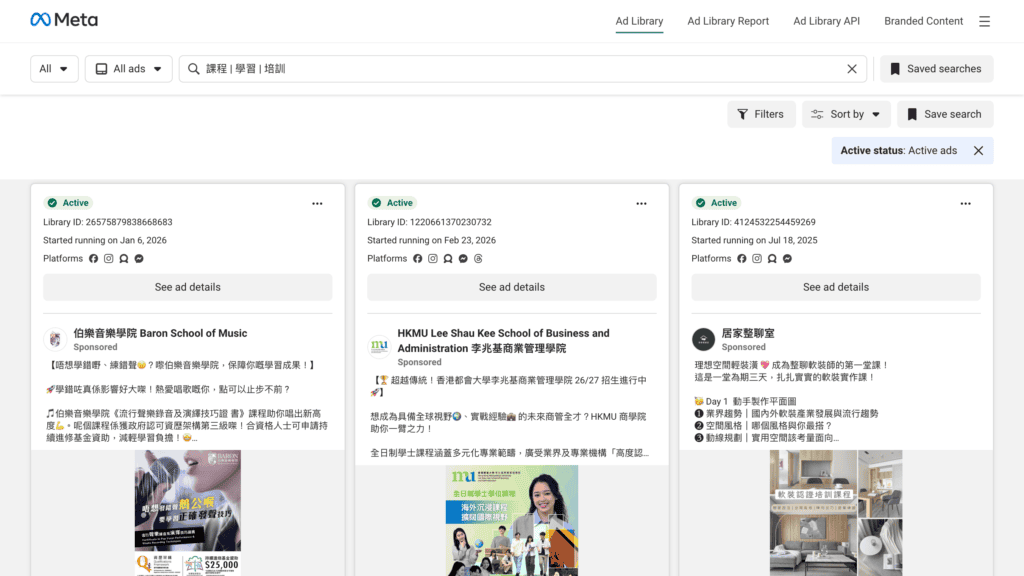This screenshot has height=576, width=1024.
Task: Open the country dropdown labeled All
Action: tap(54, 68)
